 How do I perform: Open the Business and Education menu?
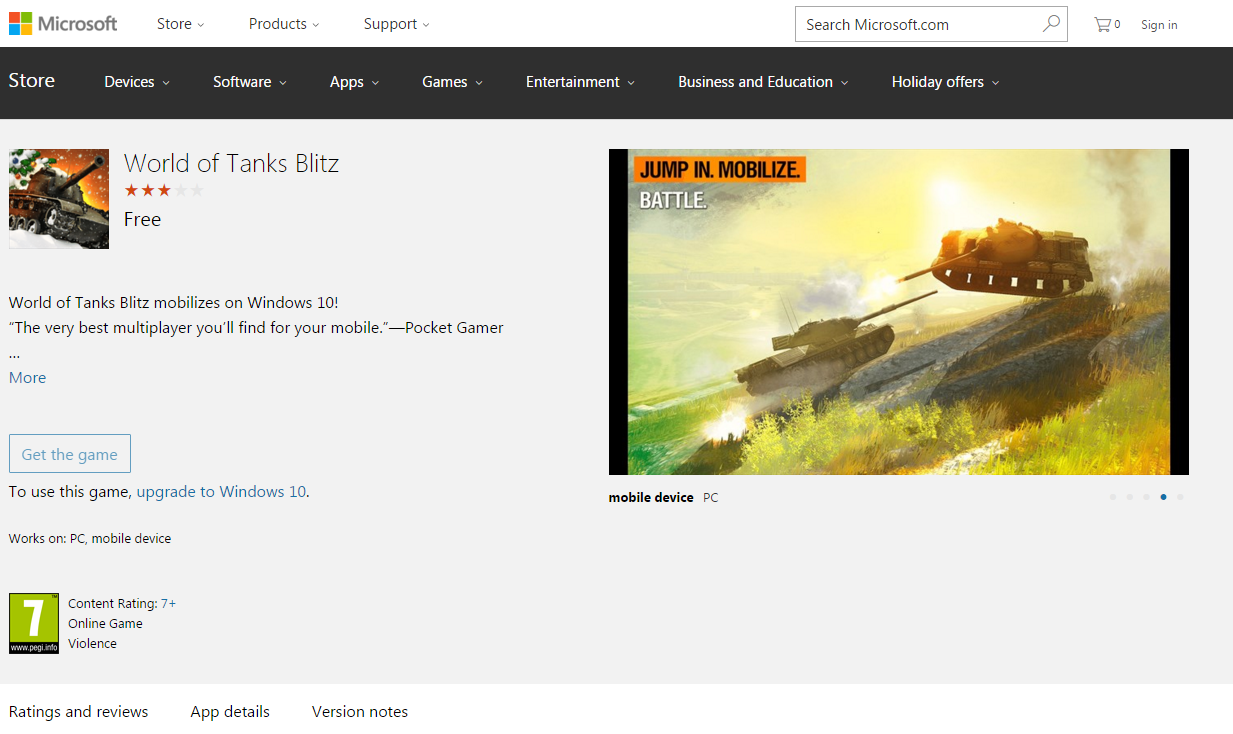click(x=763, y=82)
